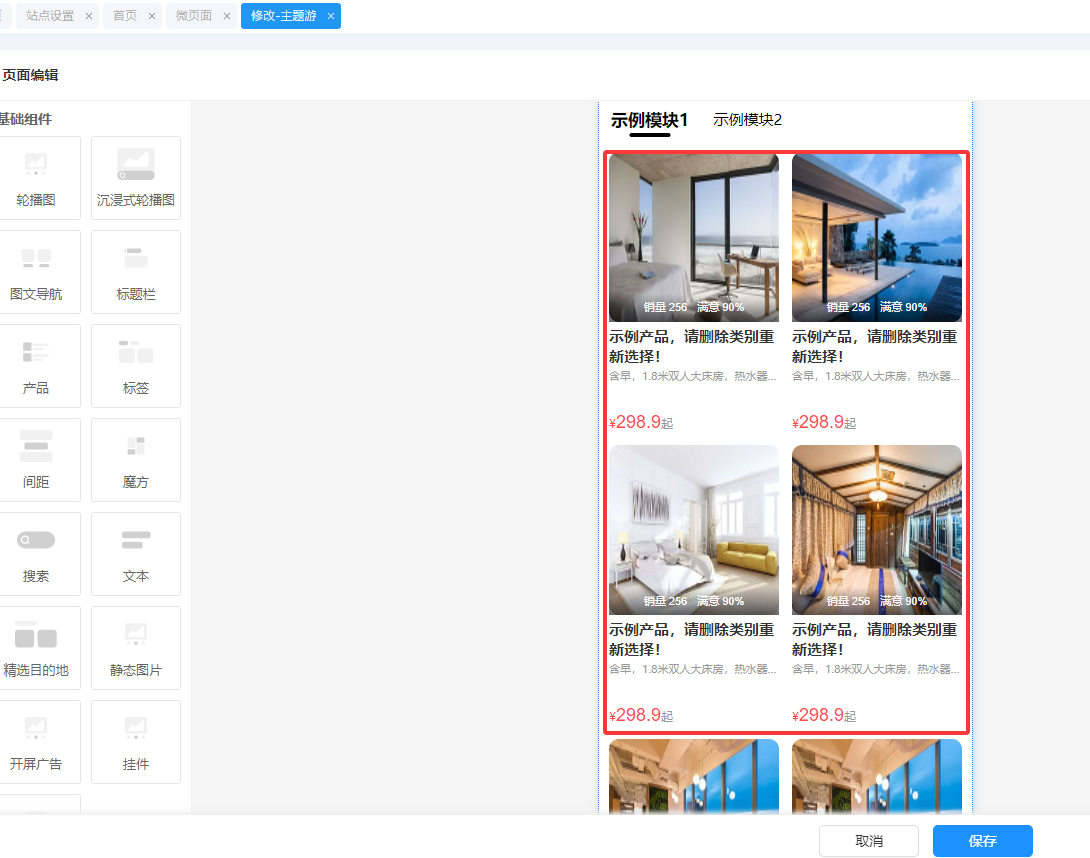Close the 微页面 tab
Image resolution: width=1090 pixels, height=858 pixels.
pyautogui.click(x=227, y=16)
